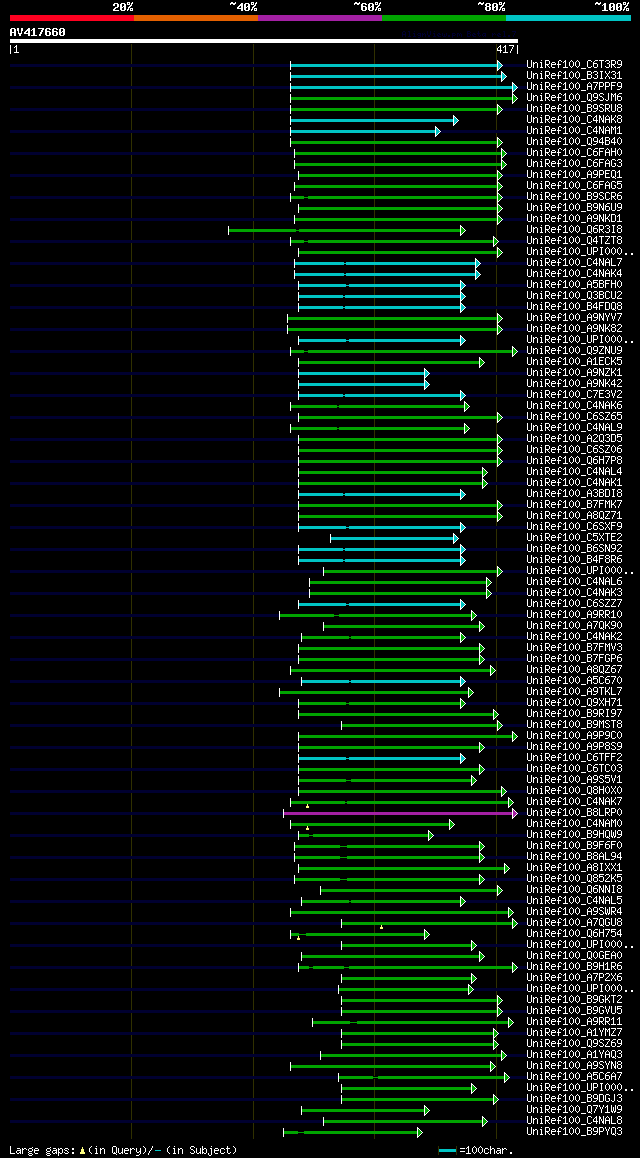
Task: Select the UniRef100_Q9XH71 label
Action: 574,703
